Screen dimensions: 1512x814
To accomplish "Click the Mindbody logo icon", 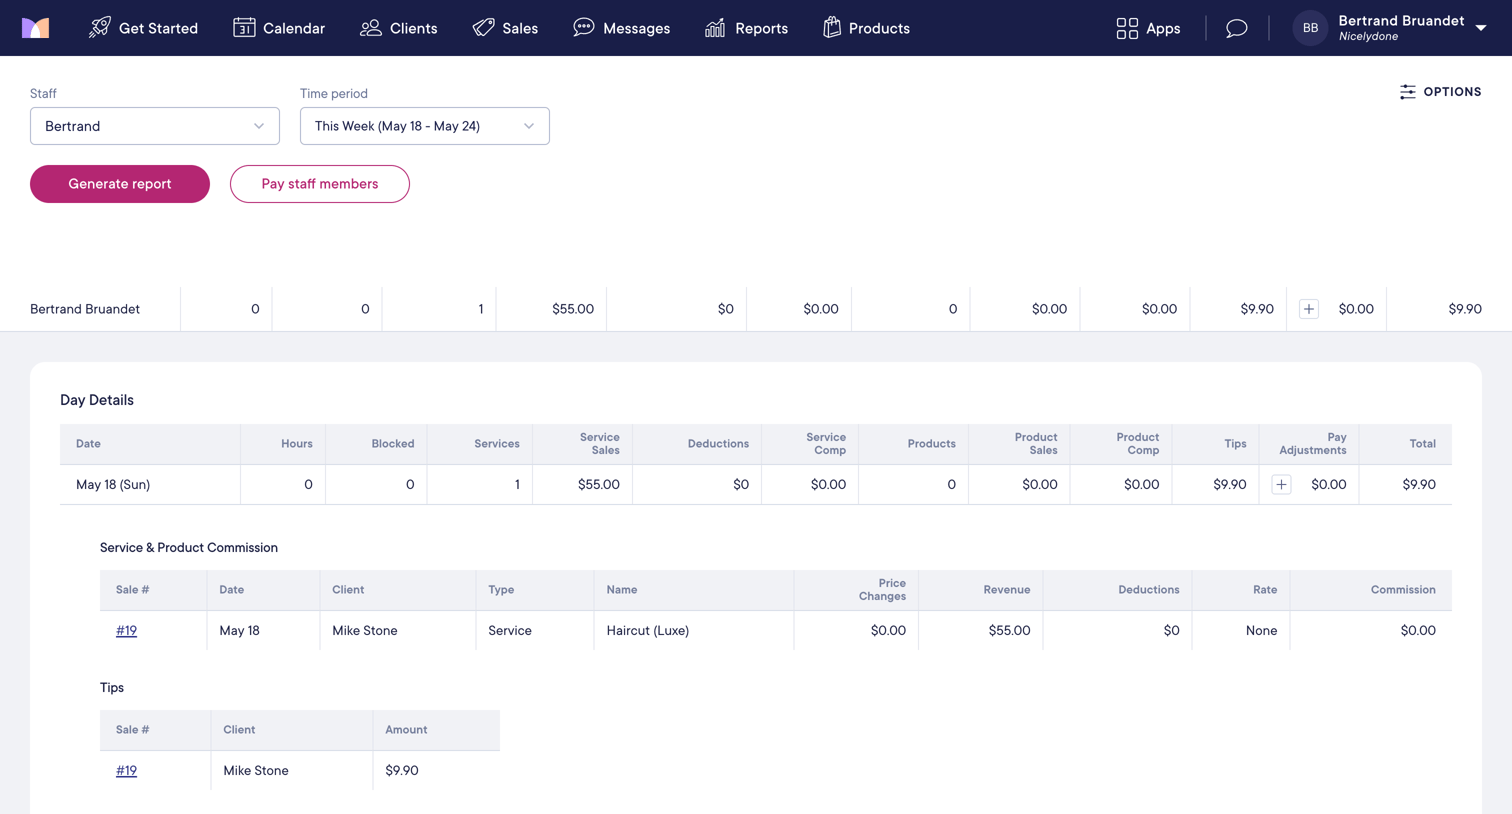I will coord(35,28).
